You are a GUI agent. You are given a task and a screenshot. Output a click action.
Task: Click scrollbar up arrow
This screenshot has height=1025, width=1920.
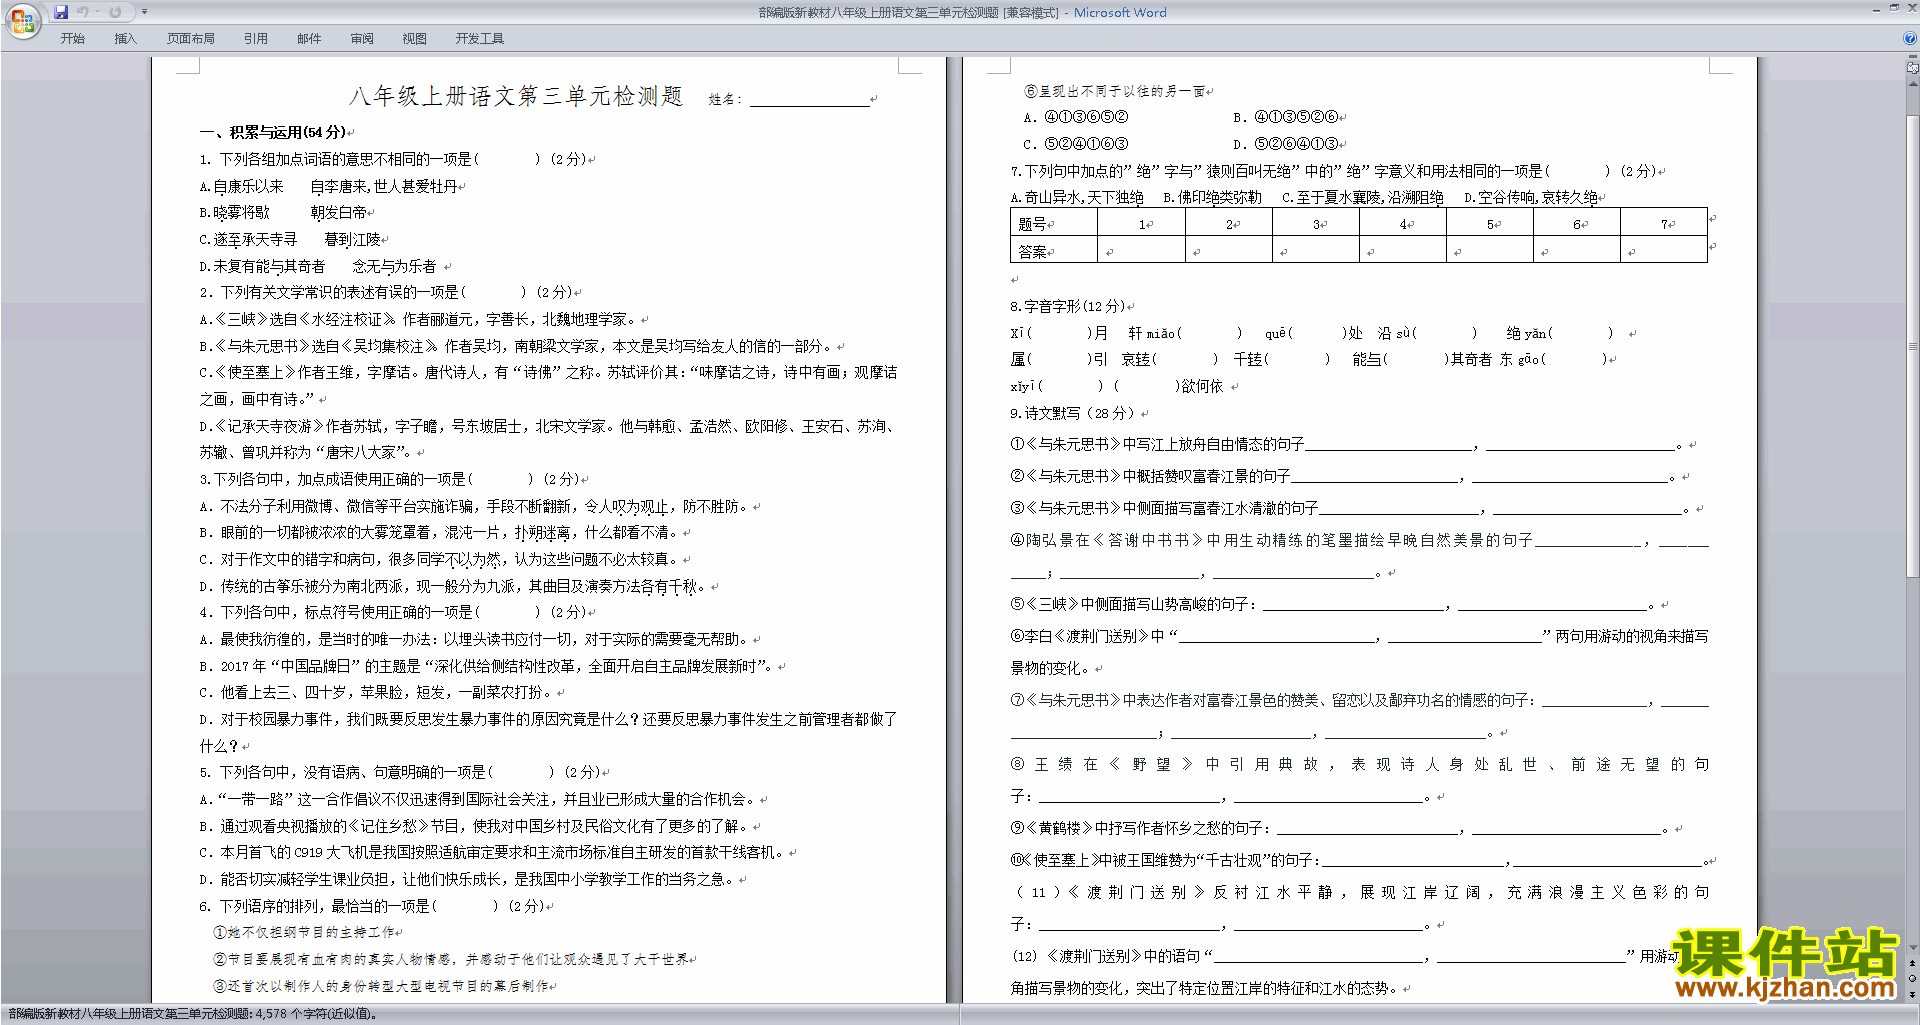tap(1913, 83)
